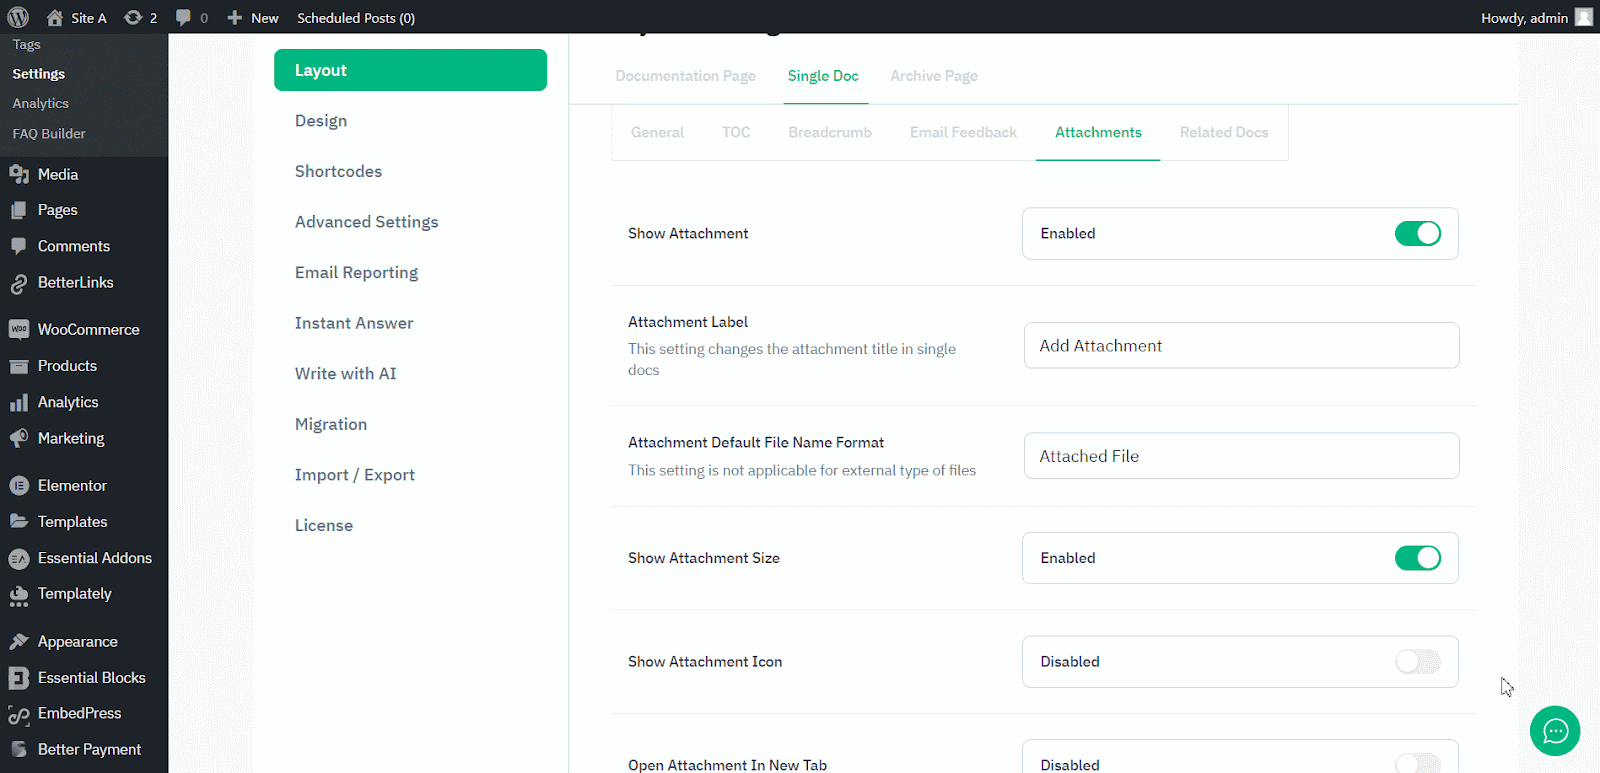Click the Essential Addons icon
Image resolution: width=1600 pixels, height=773 pixels.
pos(19,558)
